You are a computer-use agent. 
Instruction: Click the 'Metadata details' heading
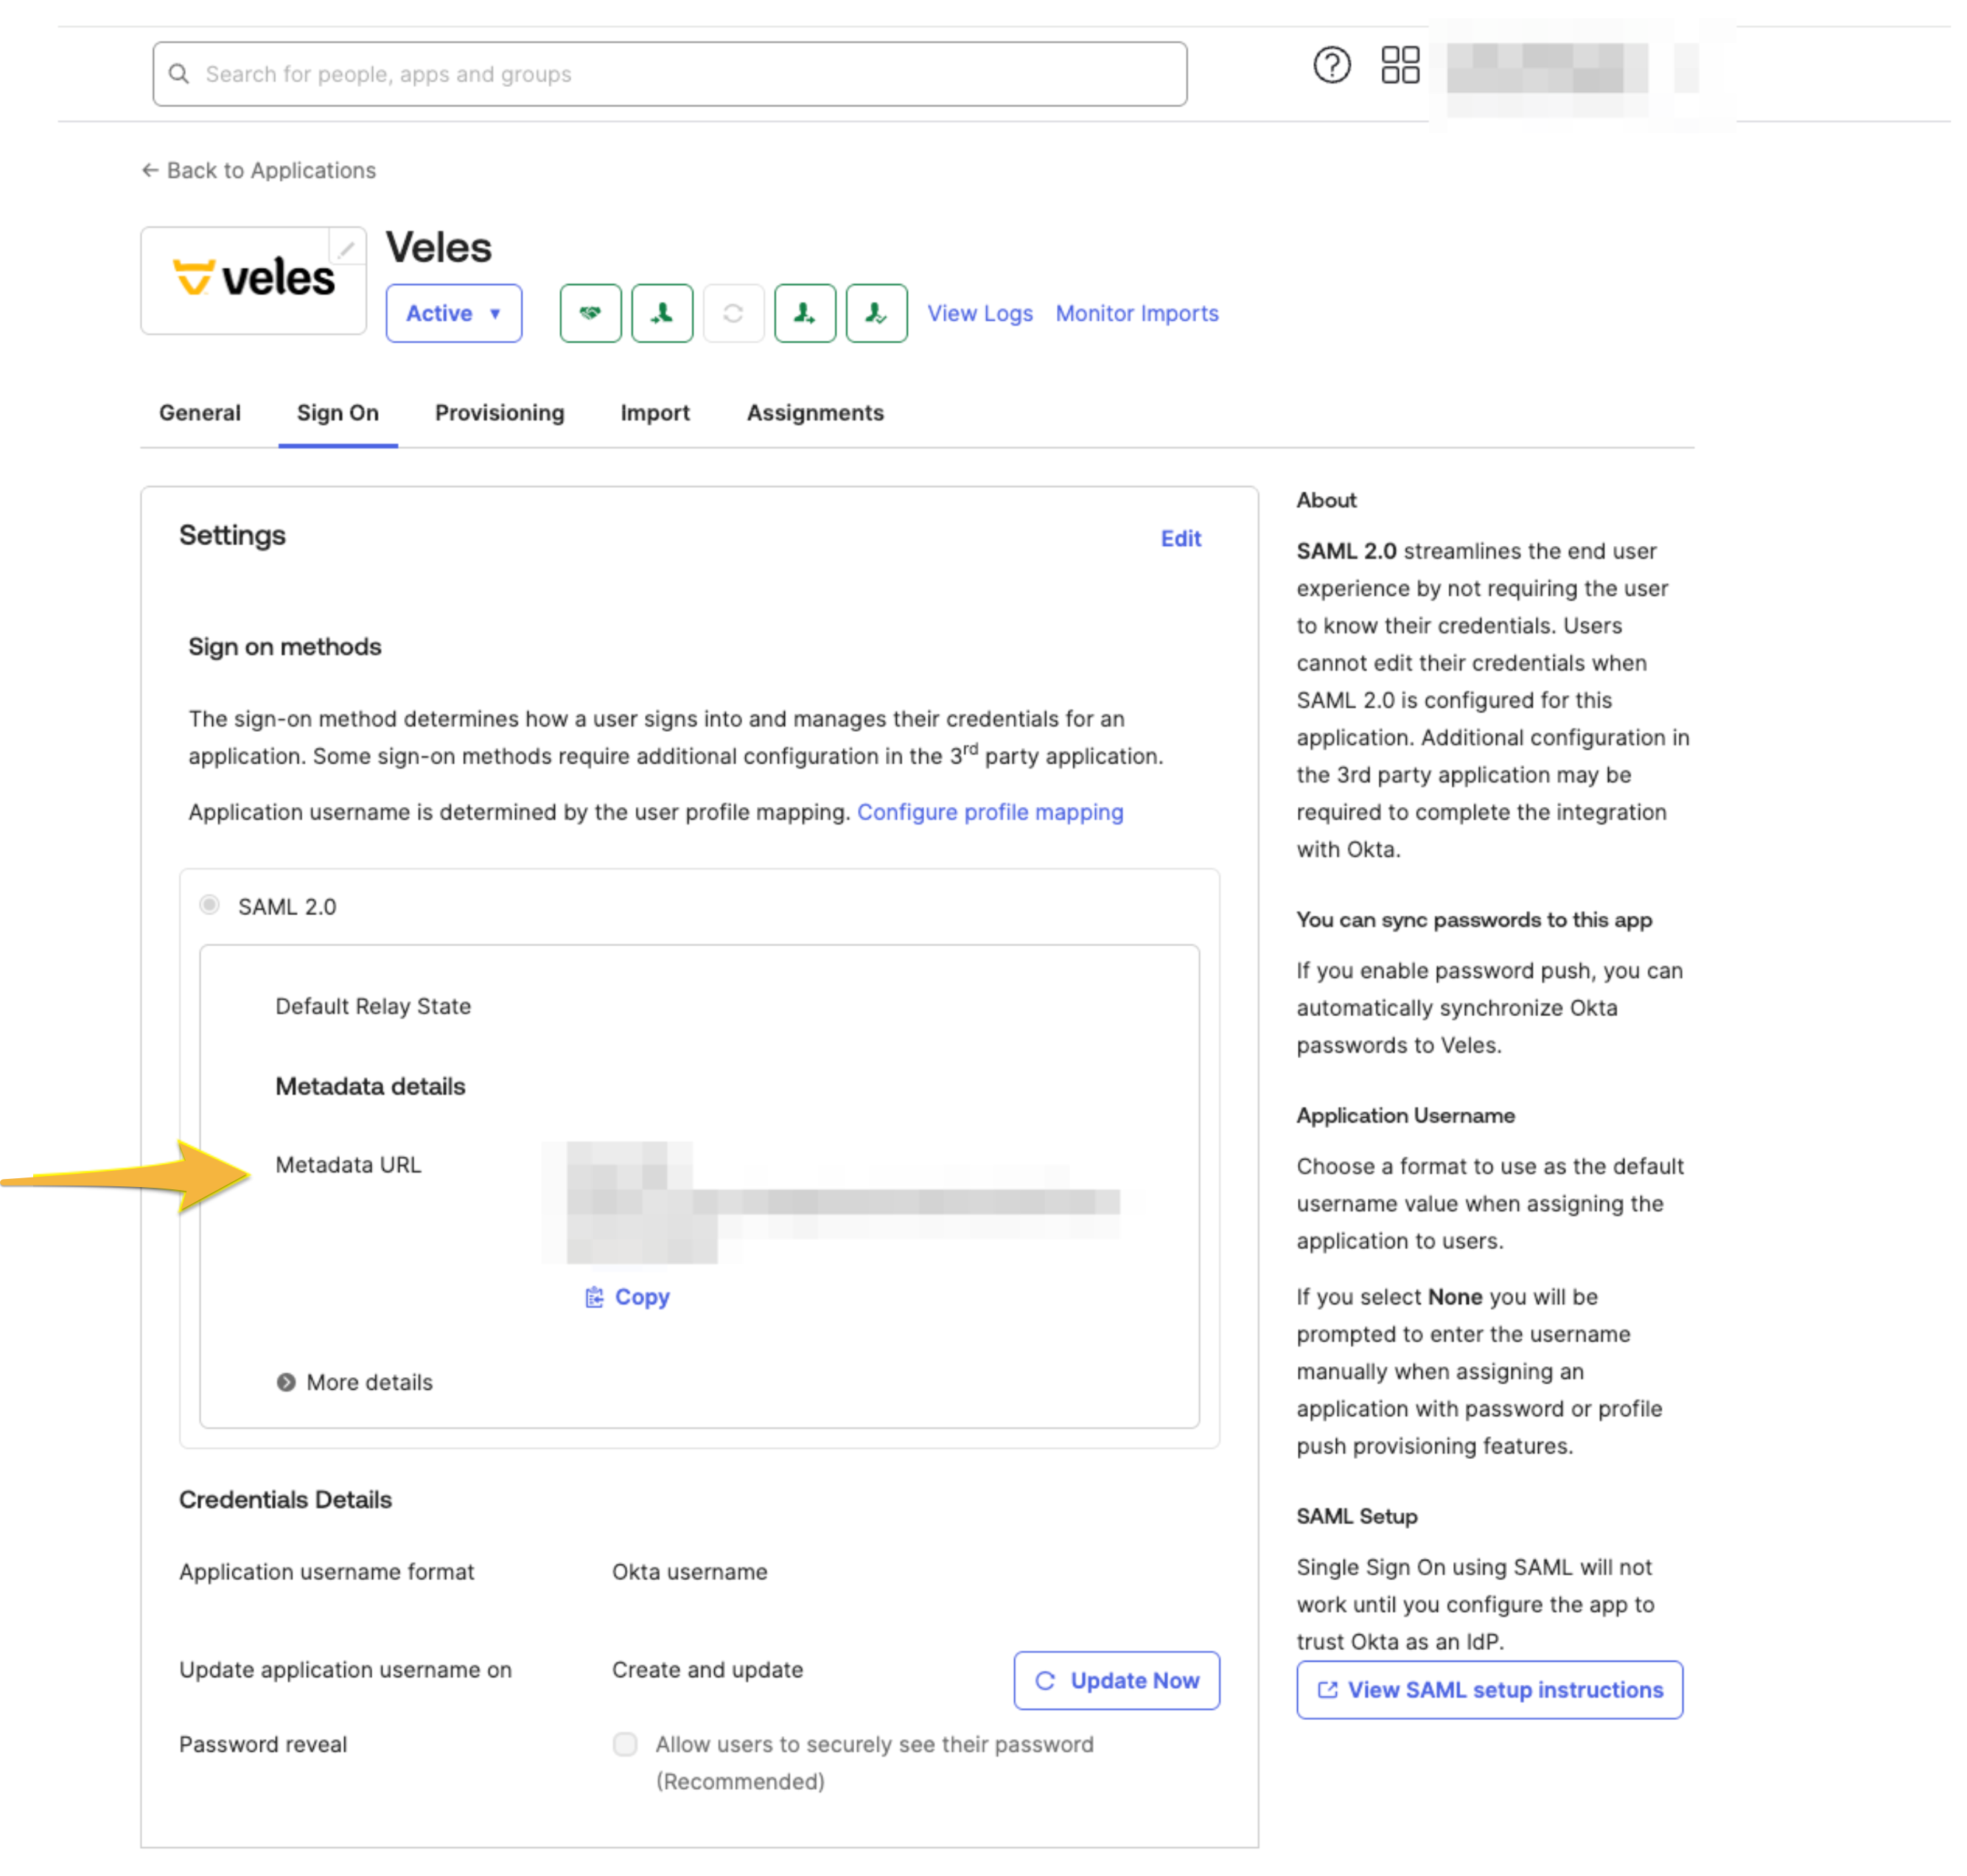[370, 1086]
